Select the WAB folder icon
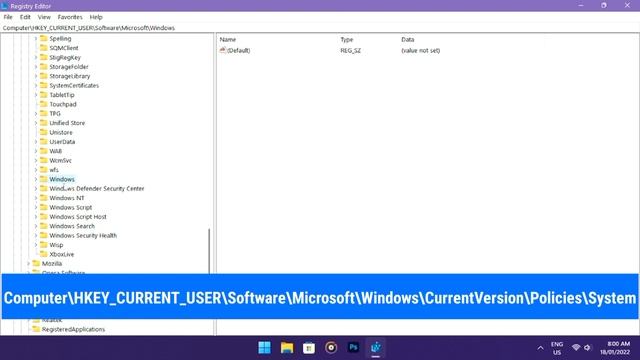The image size is (640, 360). (44, 151)
